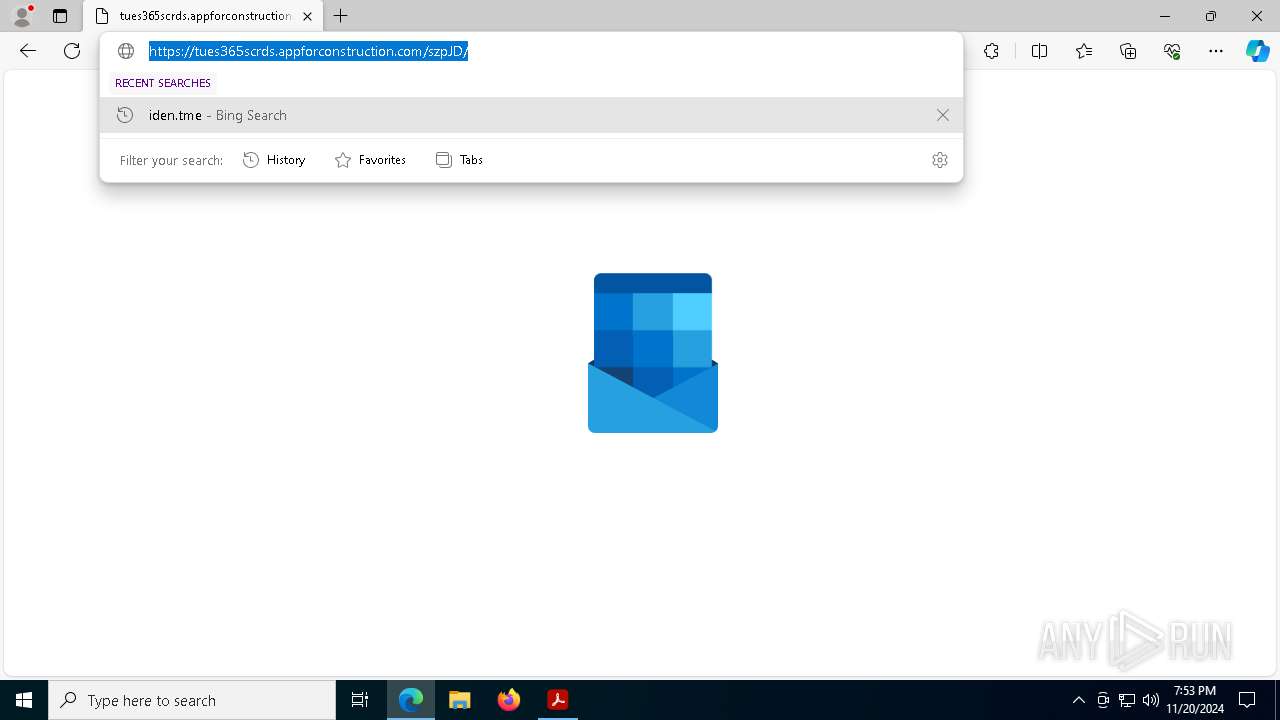Toggle split screen view
This screenshot has height=720, width=1280.
click(1039, 51)
